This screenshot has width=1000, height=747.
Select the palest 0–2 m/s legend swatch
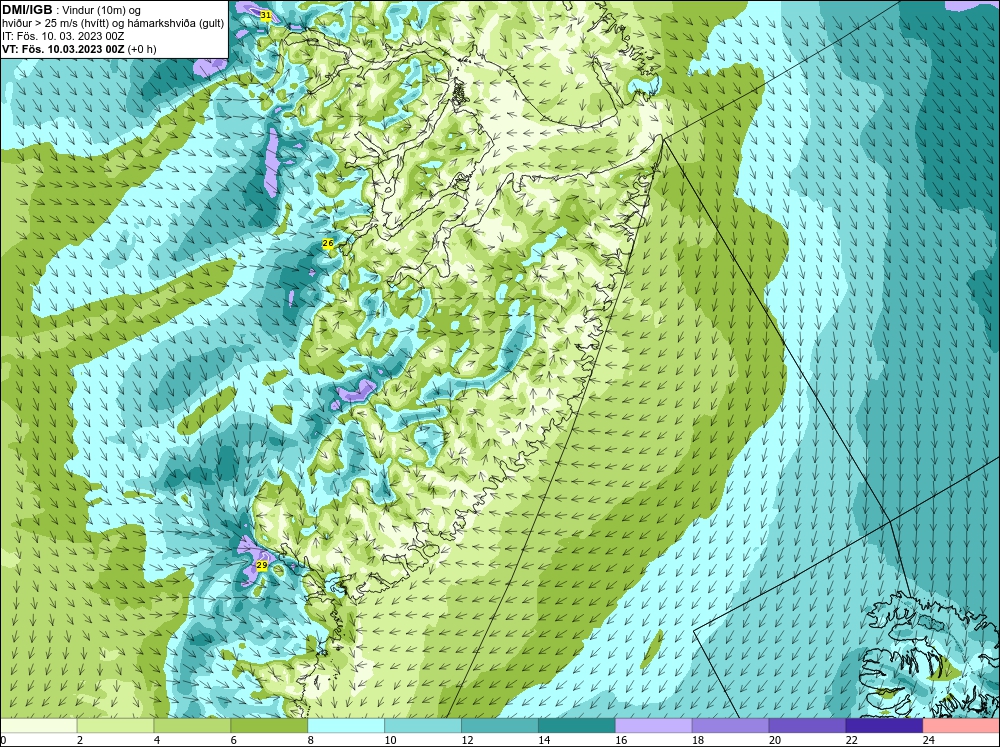[39, 726]
